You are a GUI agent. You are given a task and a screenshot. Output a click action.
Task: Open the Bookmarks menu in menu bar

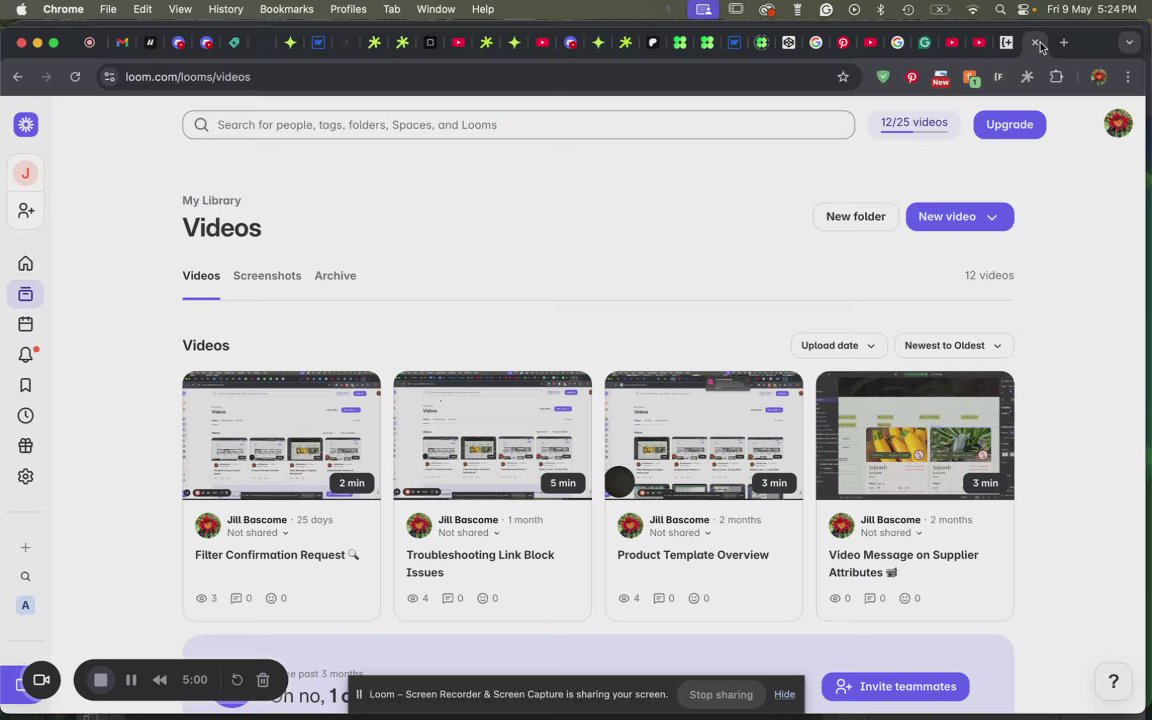[287, 9]
